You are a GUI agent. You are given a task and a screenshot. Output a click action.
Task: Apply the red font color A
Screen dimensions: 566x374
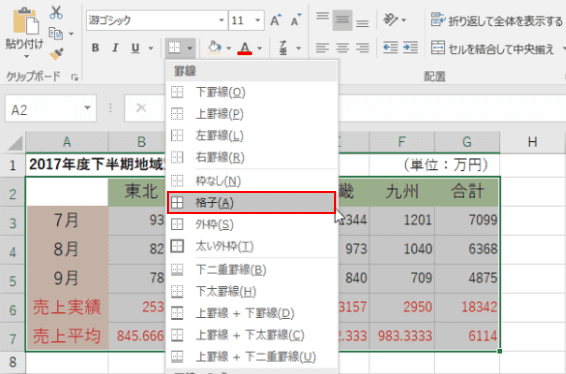pos(245,48)
